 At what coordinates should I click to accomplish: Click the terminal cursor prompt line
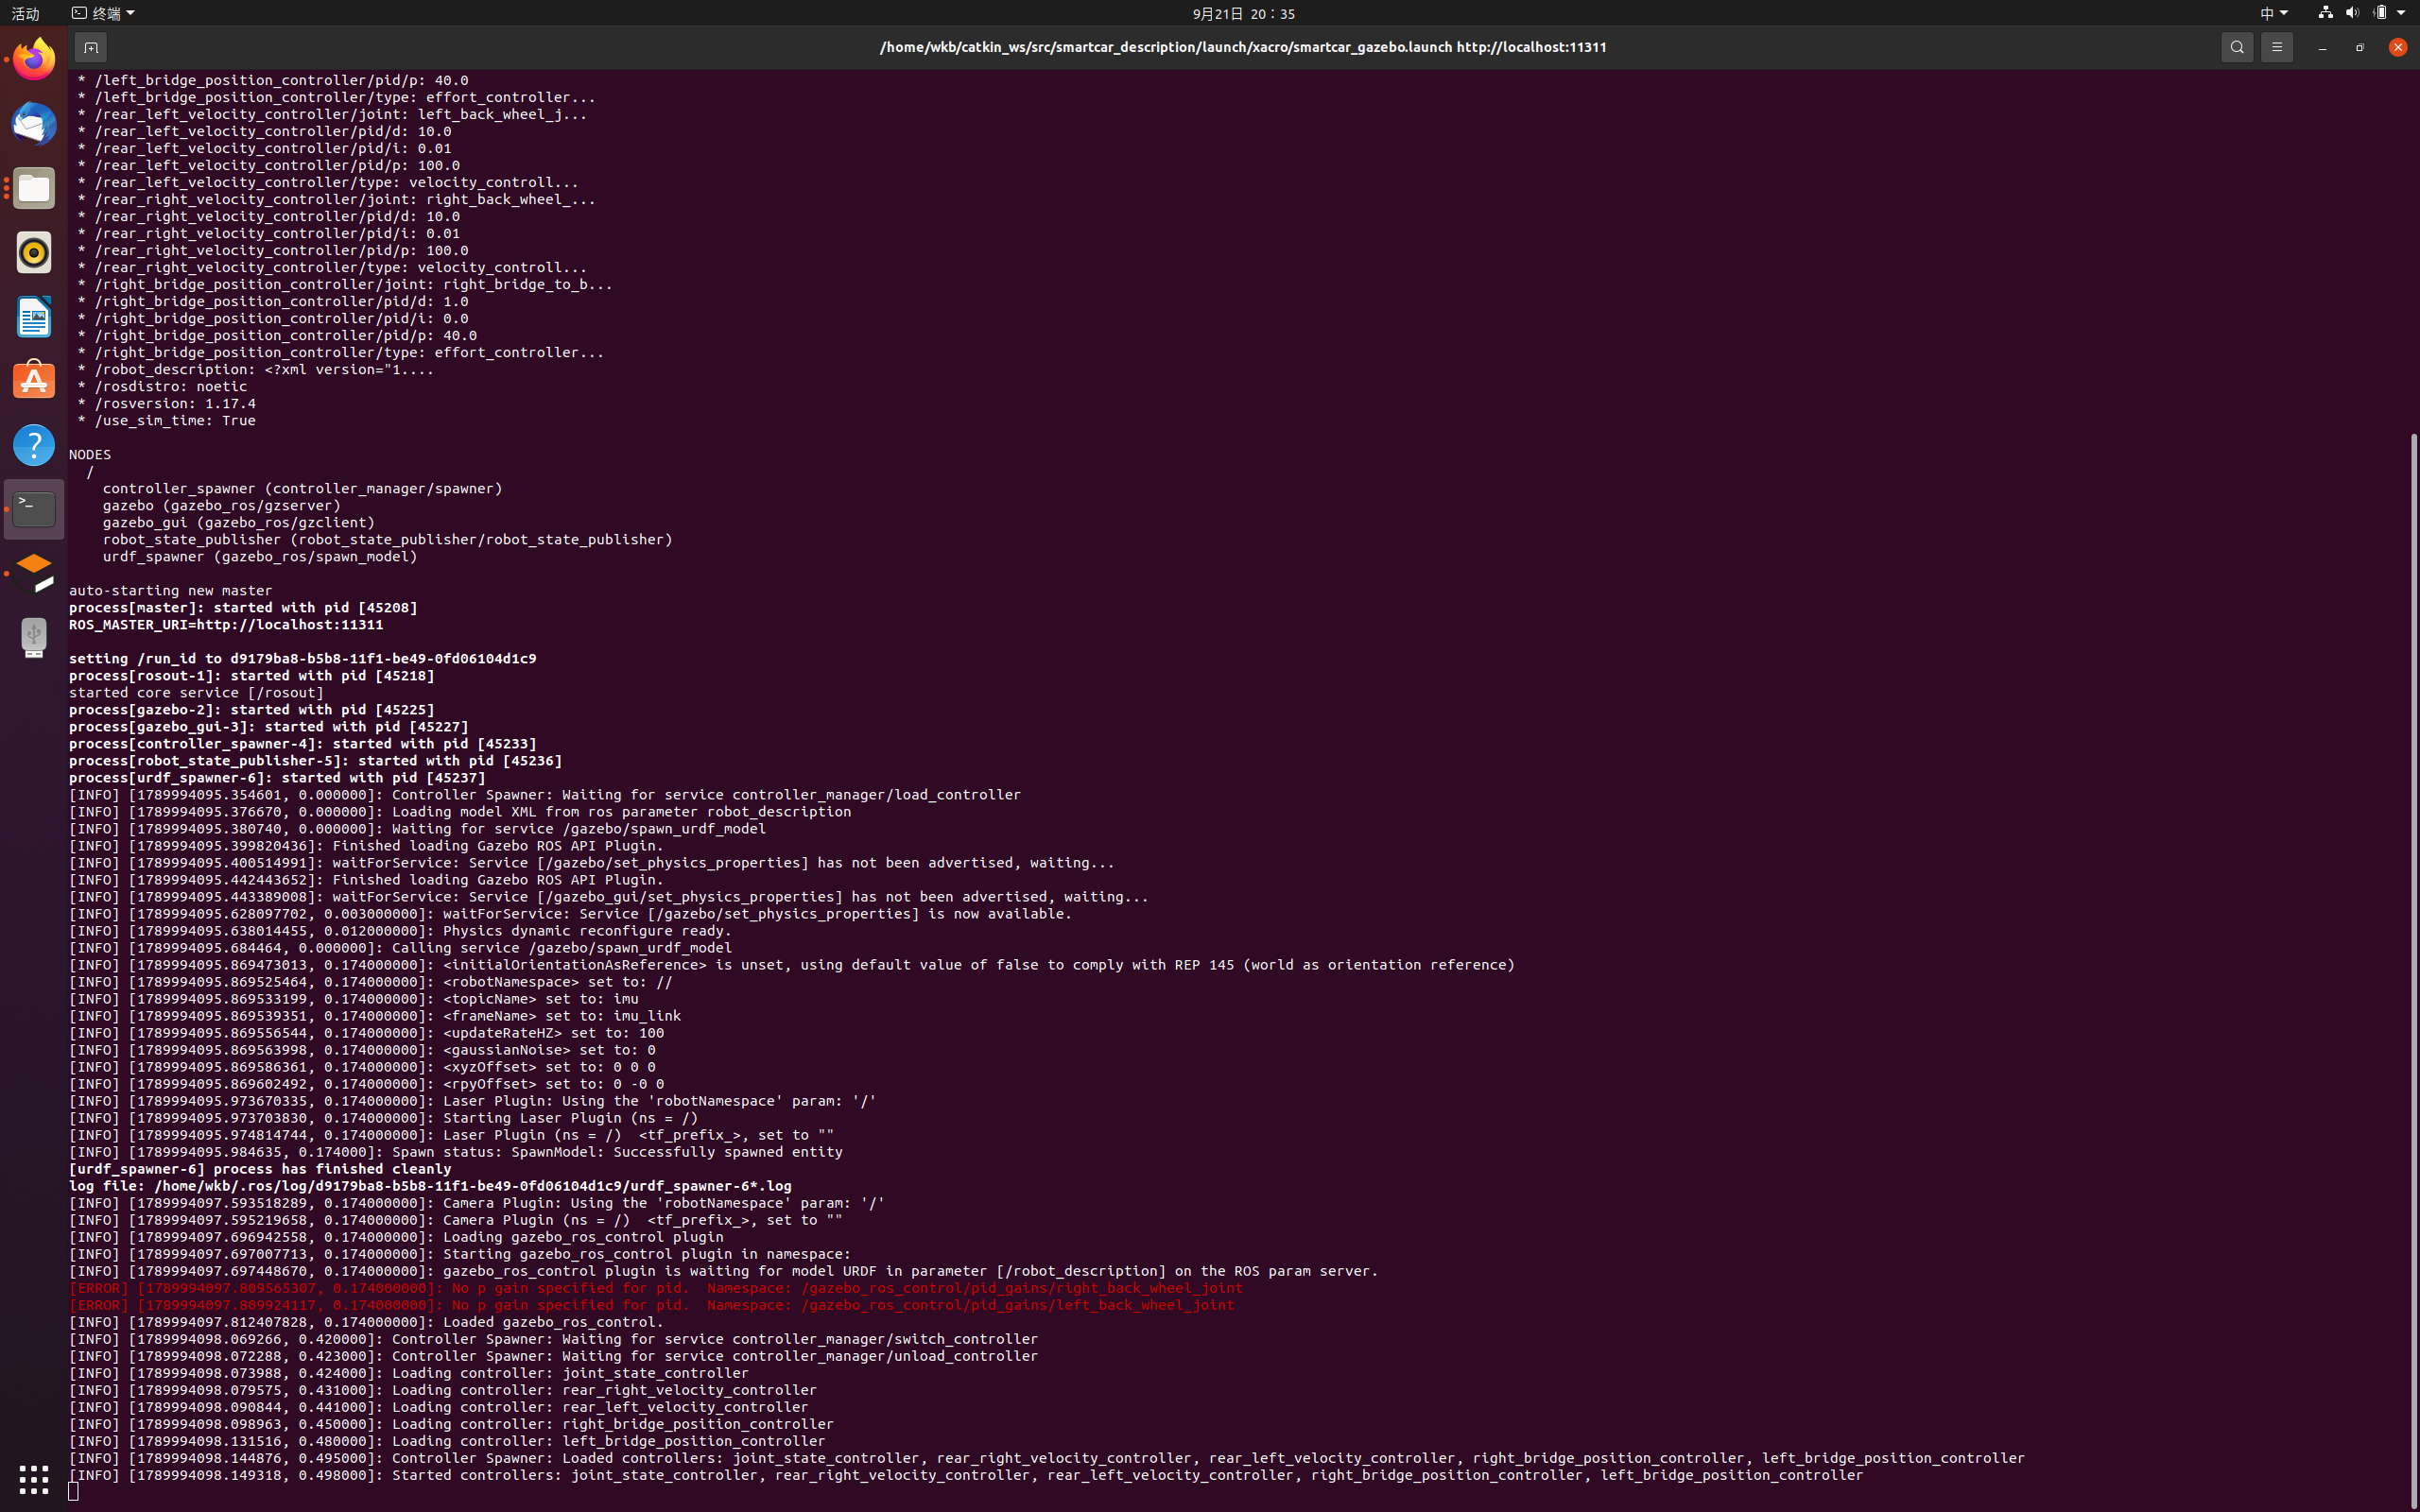pyautogui.click(x=73, y=1493)
